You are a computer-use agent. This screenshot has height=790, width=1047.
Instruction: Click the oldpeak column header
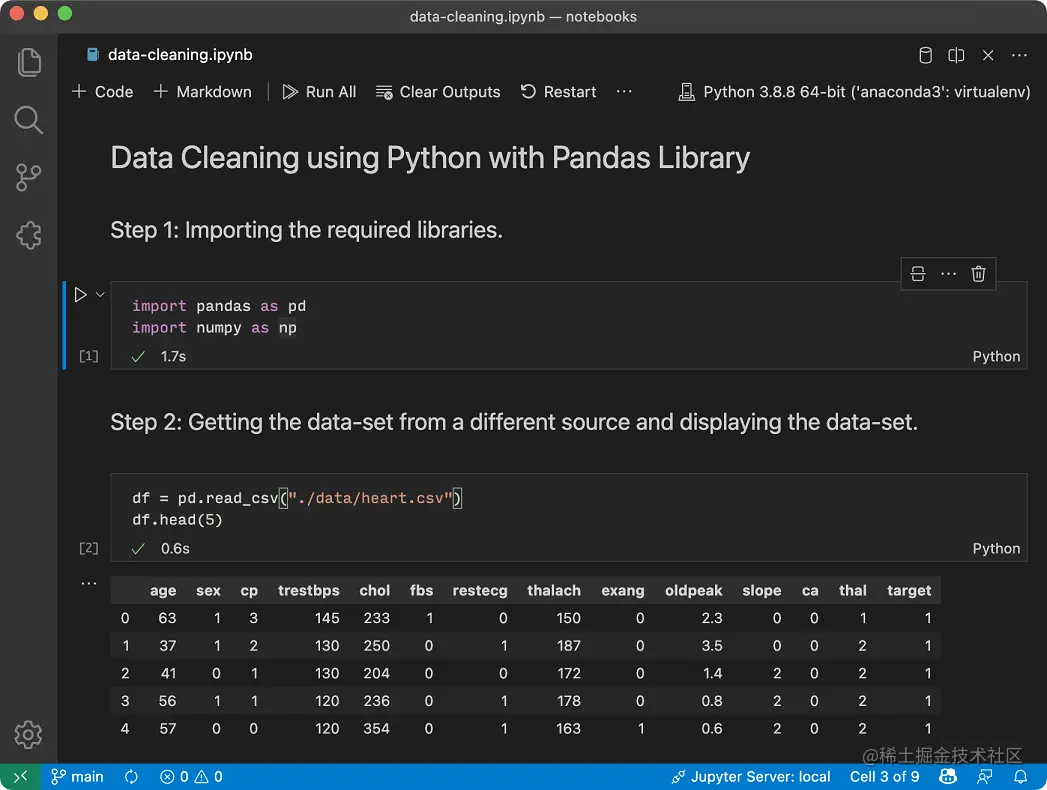point(694,590)
